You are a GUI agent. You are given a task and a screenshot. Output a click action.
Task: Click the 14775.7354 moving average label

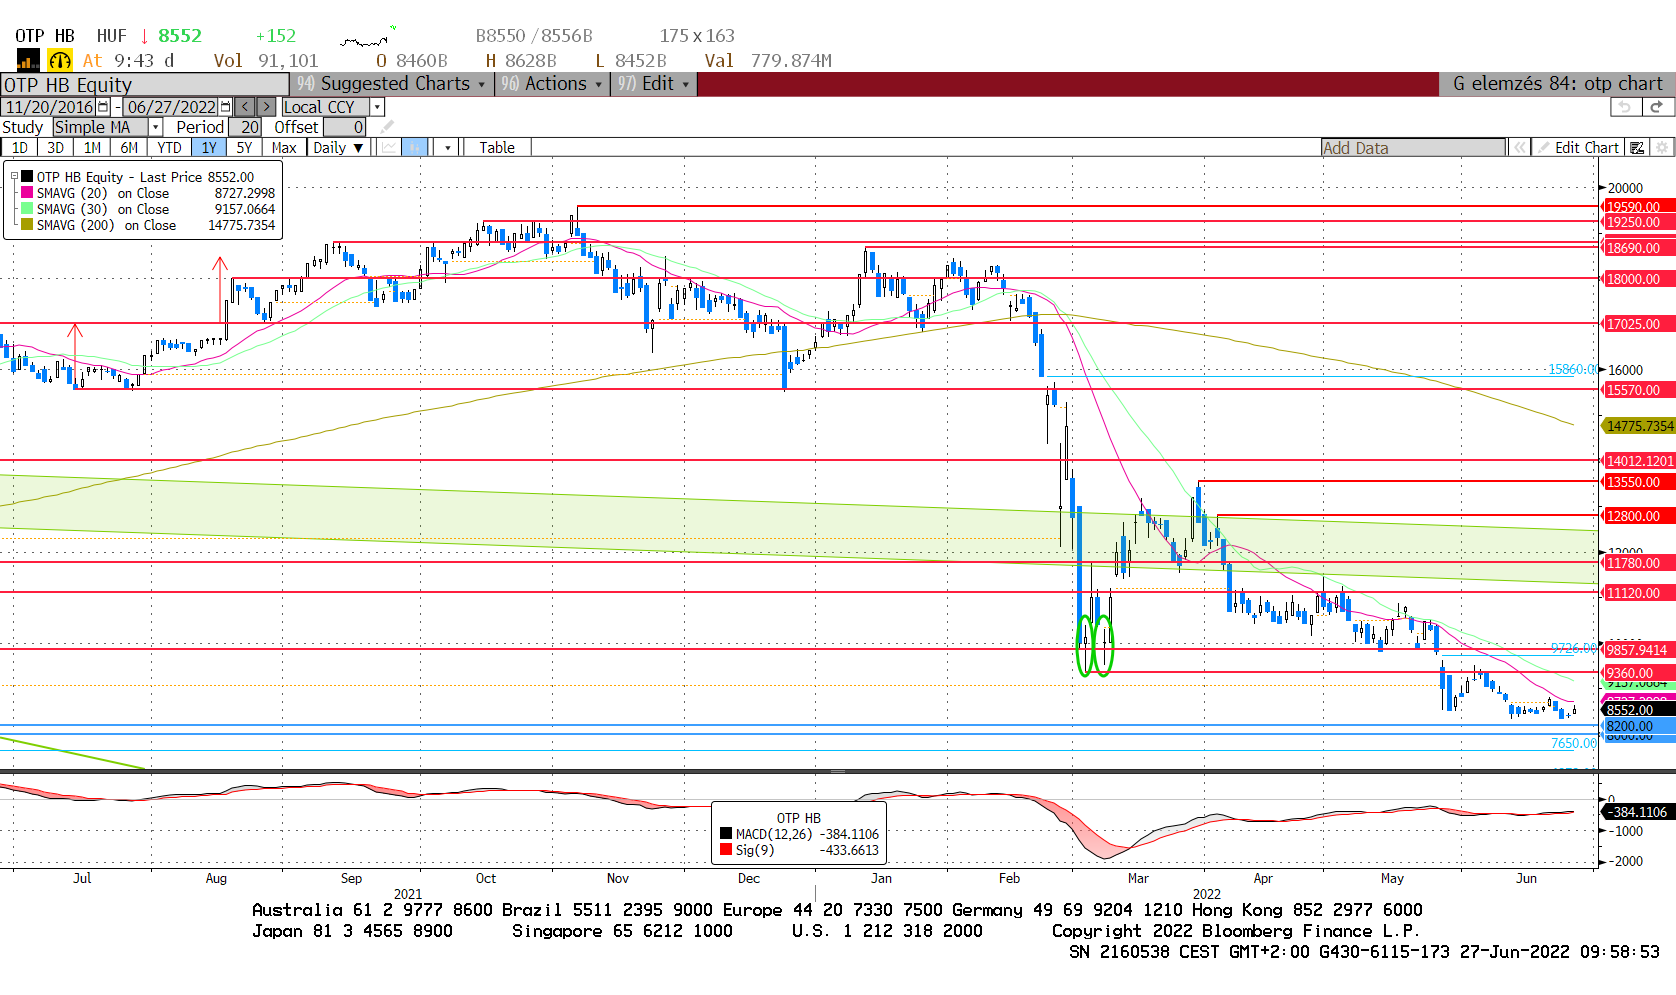click(x=1639, y=426)
